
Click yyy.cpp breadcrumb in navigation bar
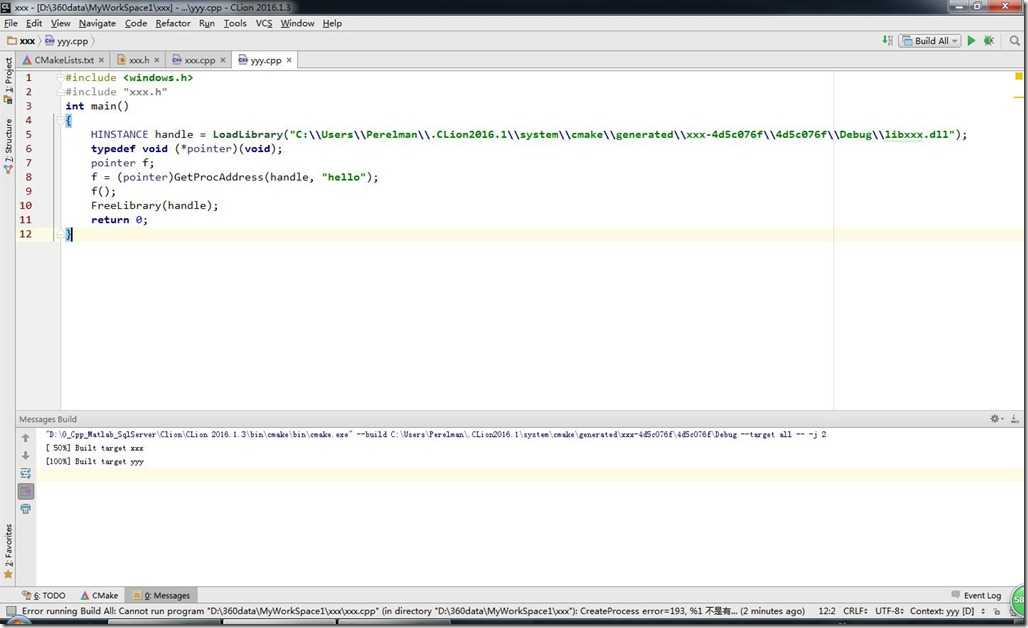pos(67,41)
